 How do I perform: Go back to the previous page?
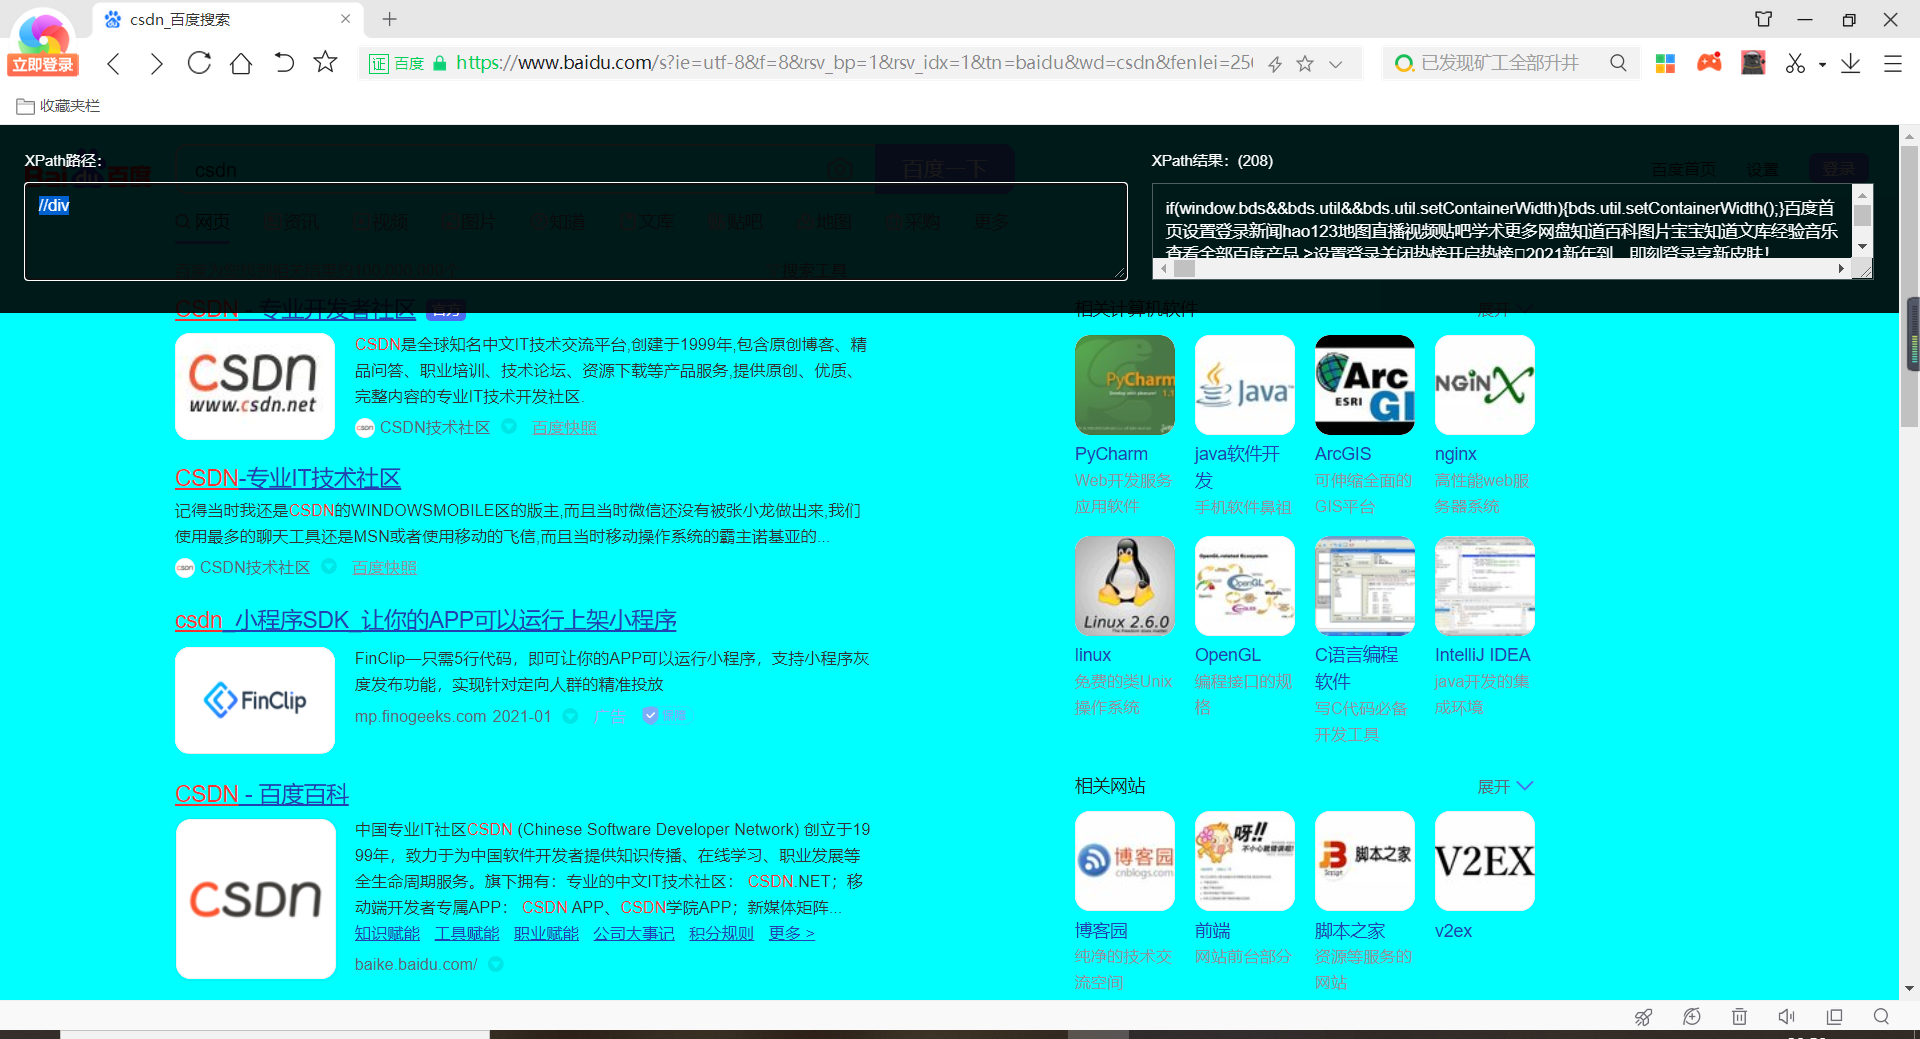114,64
